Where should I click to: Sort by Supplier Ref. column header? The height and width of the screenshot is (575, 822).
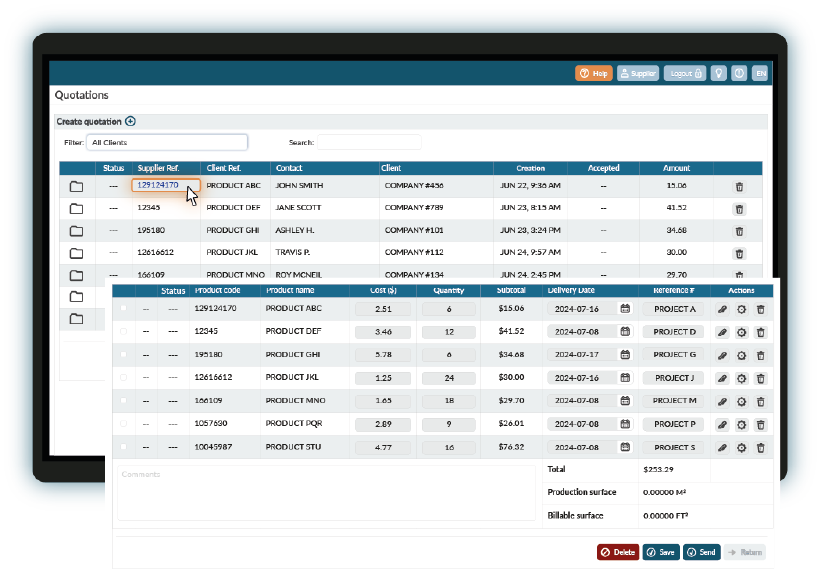[x=158, y=168]
